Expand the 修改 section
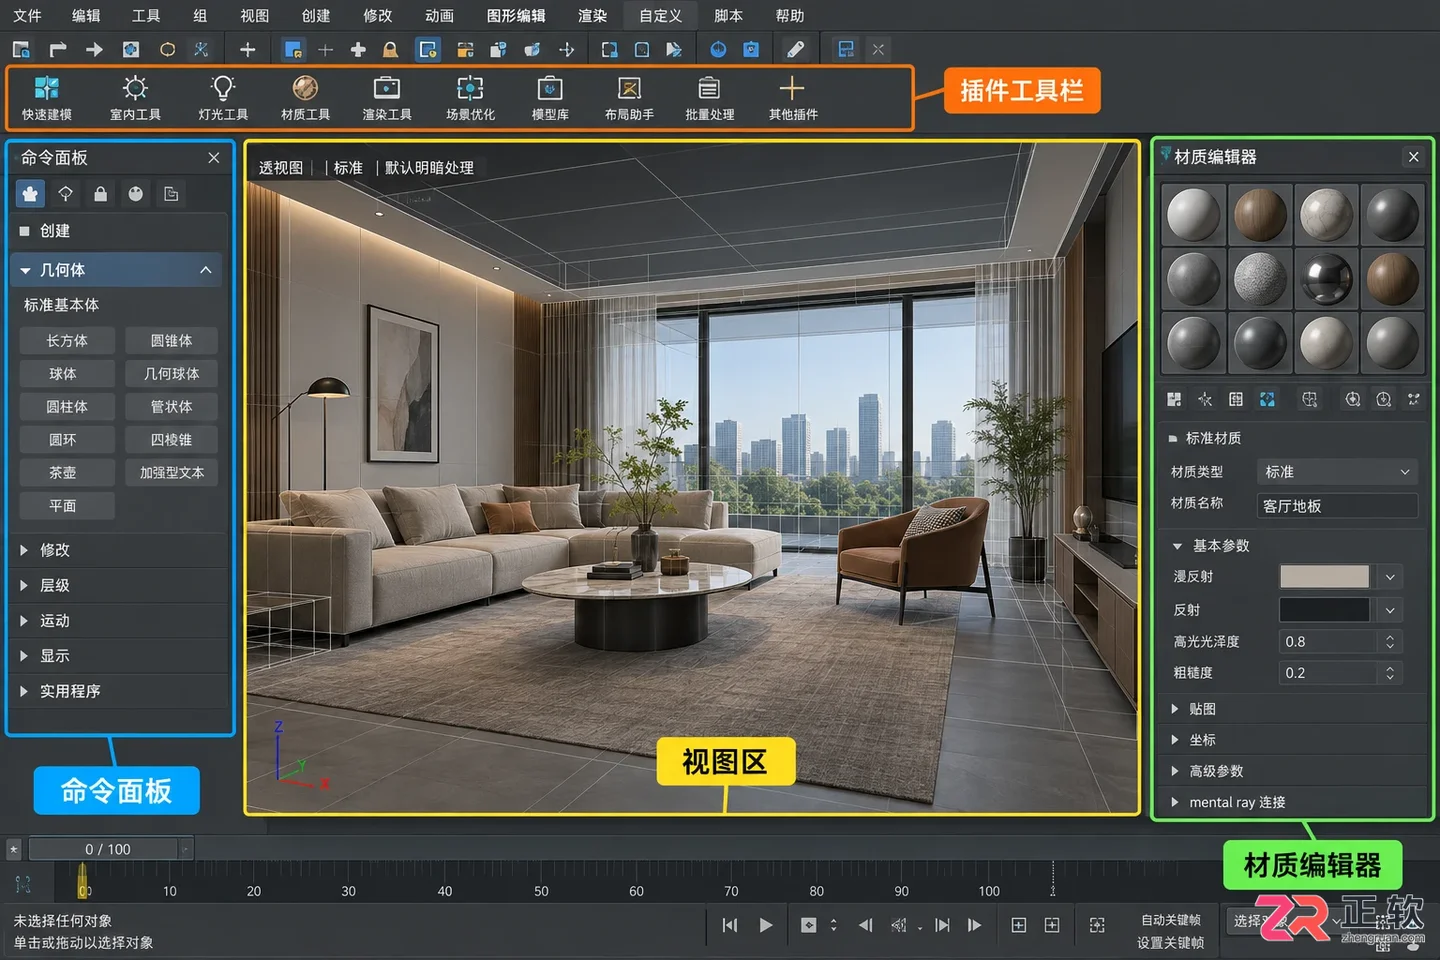 118,550
